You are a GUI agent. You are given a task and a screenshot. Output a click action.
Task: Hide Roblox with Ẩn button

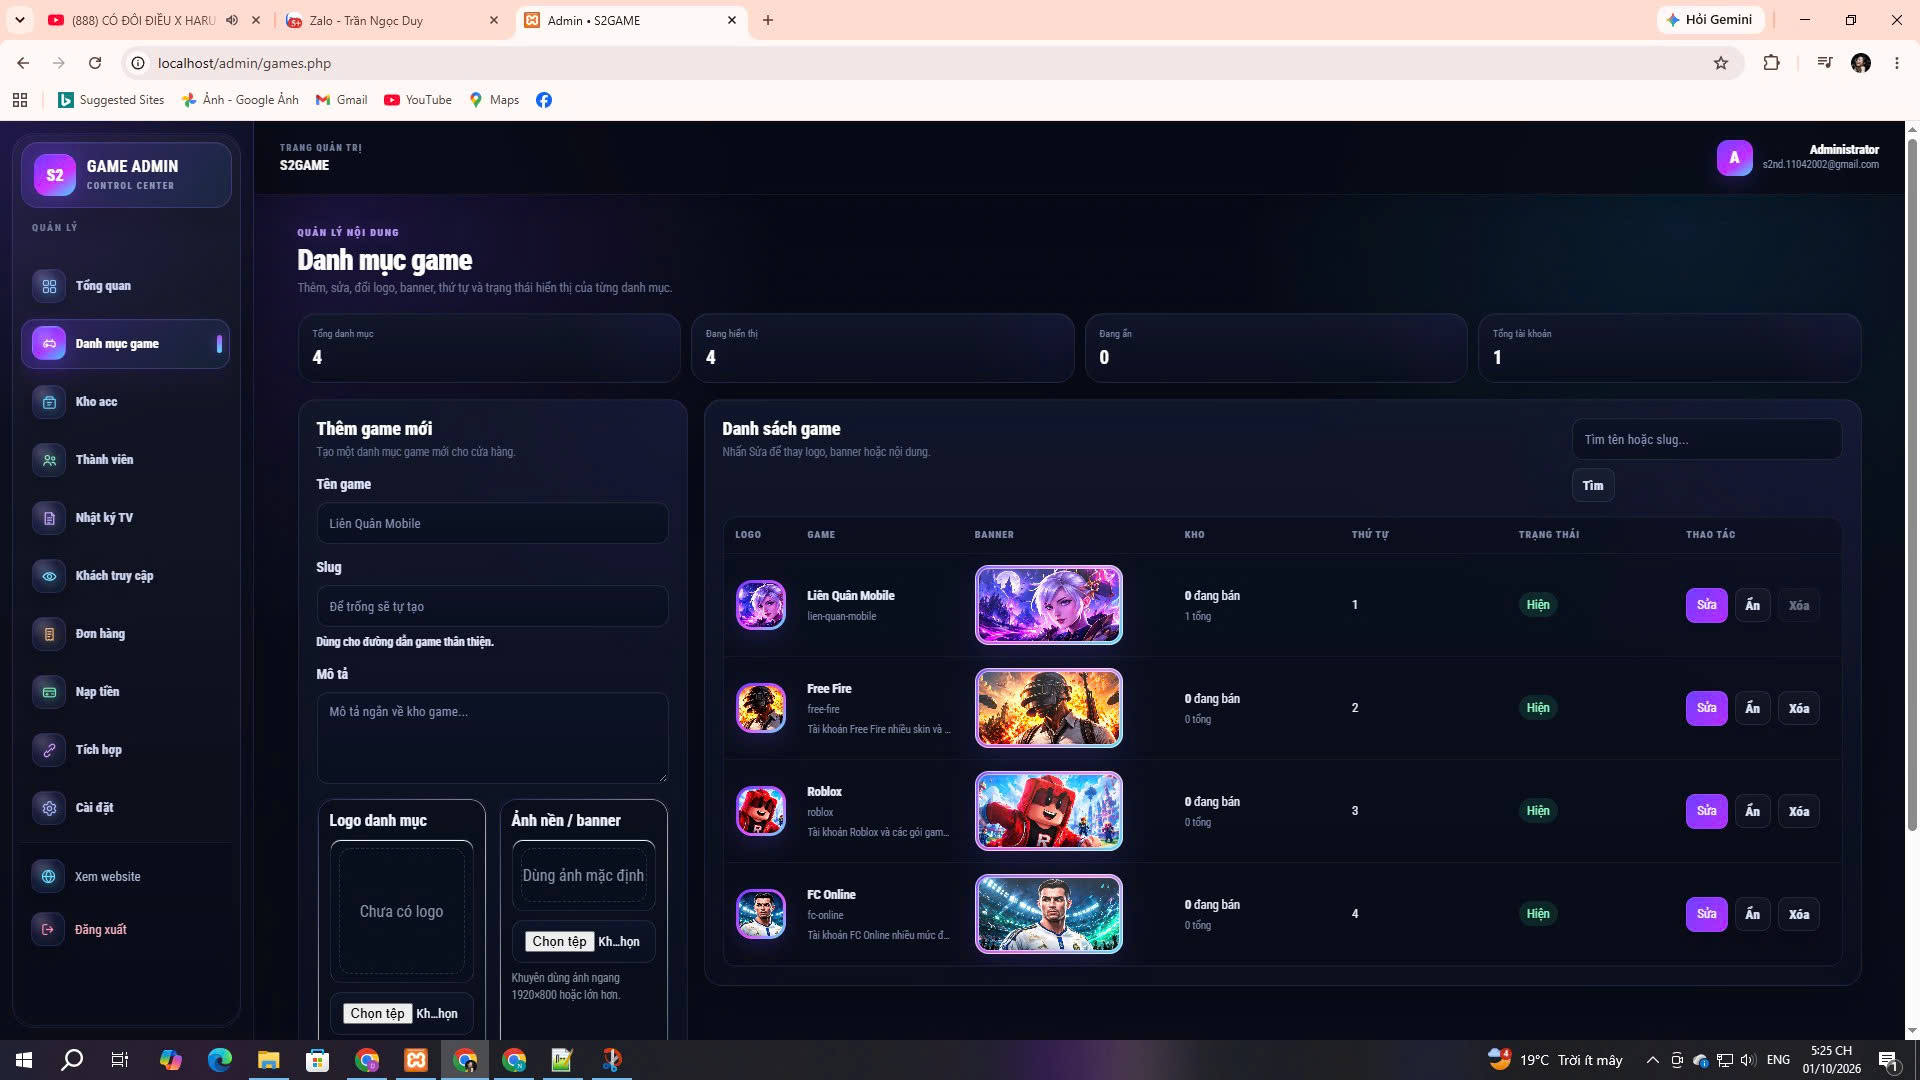click(1753, 811)
